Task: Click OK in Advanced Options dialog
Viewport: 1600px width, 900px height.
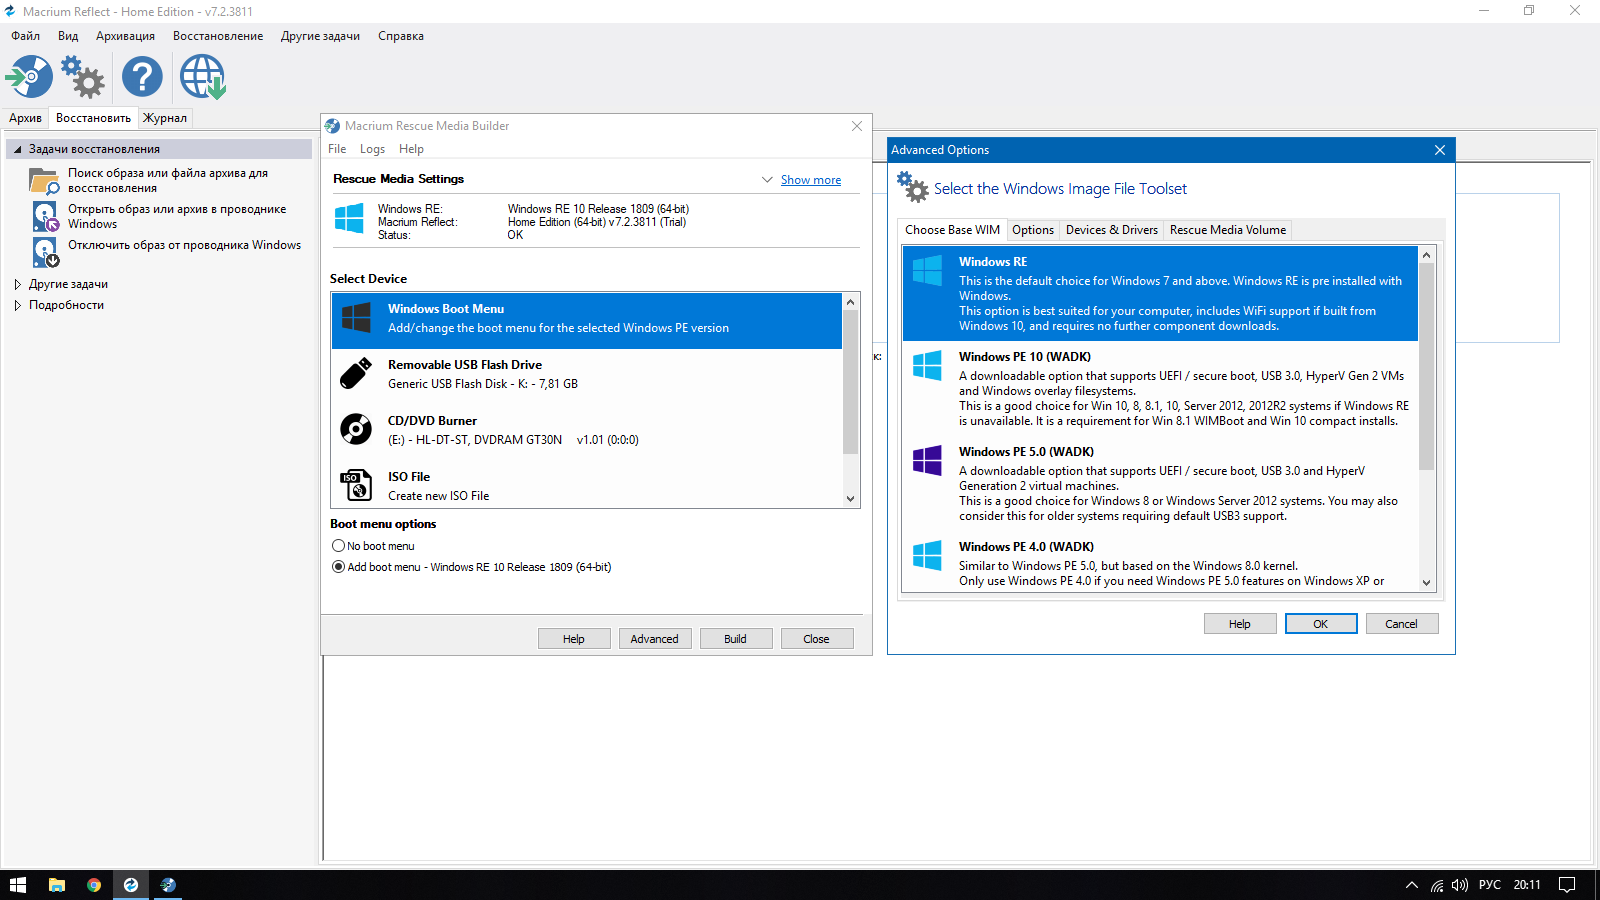Action: pos(1320,624)
